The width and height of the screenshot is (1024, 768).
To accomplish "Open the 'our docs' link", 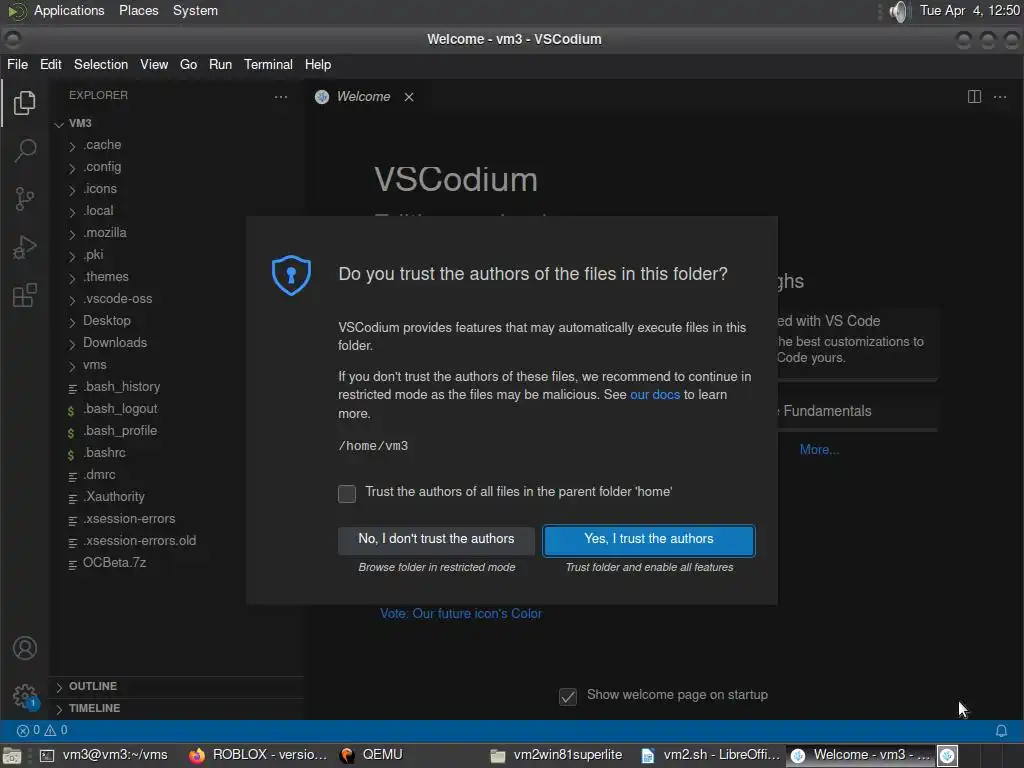I will tap(654, 395).
